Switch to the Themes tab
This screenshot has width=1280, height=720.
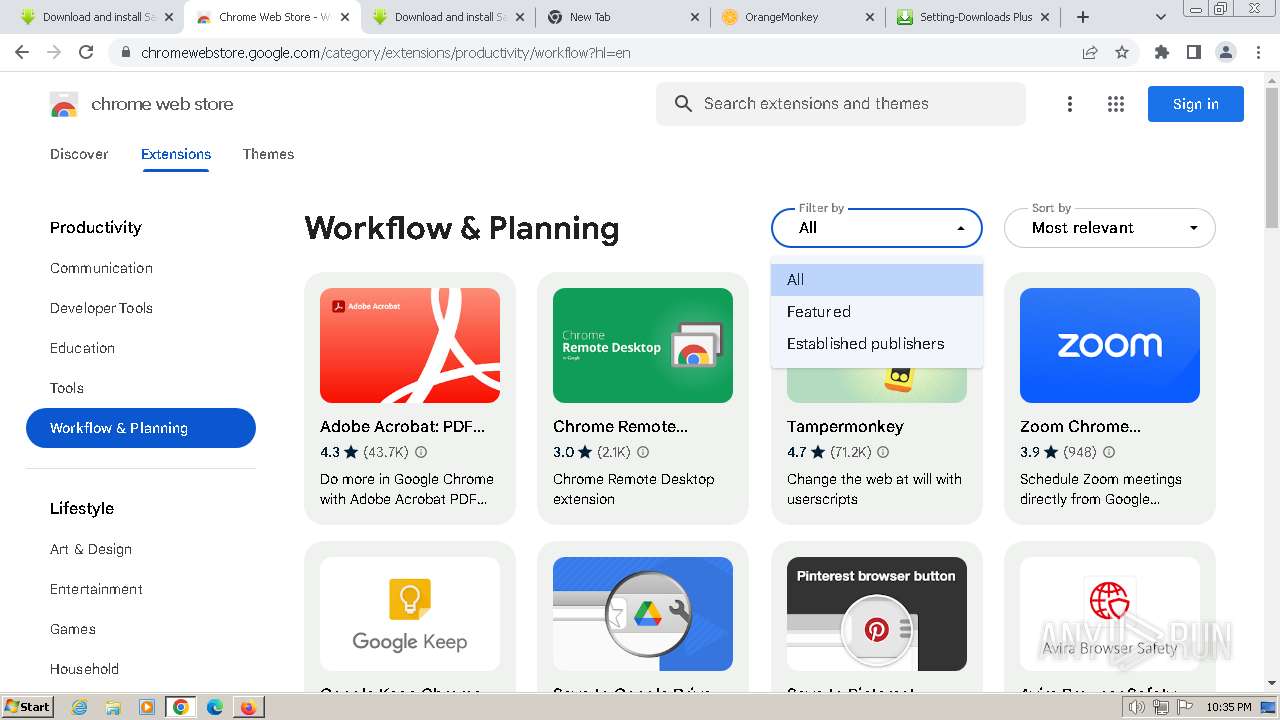pos(268,154)
